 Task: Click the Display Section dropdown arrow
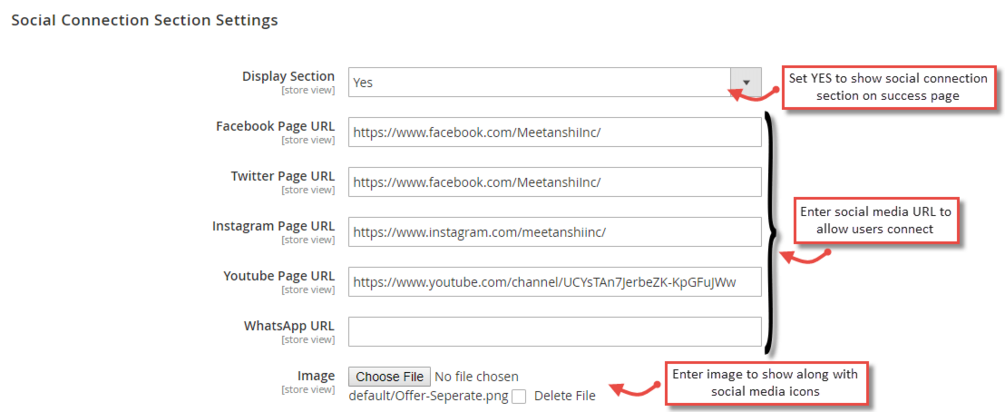pos(745,82)
